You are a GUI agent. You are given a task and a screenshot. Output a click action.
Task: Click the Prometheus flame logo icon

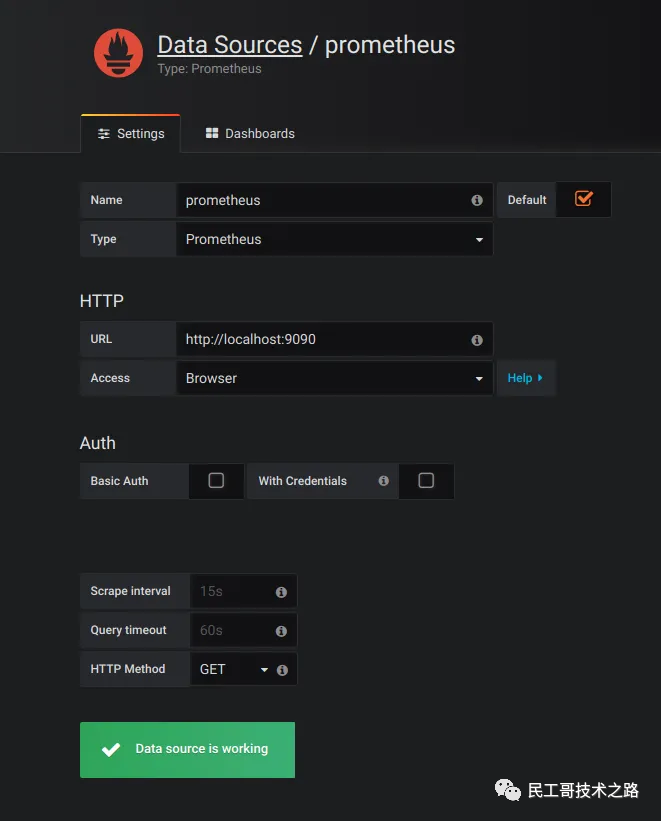click(118, 53)
